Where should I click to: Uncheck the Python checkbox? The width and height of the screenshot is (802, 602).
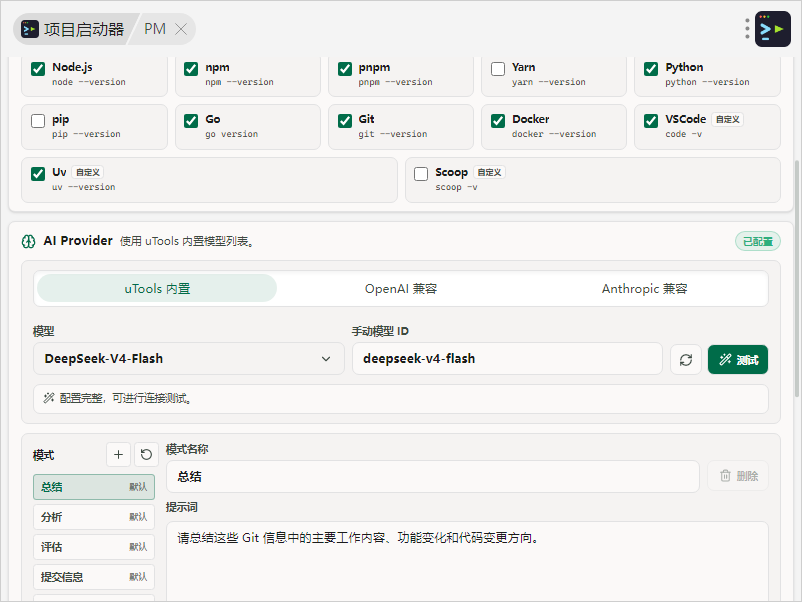click(651, 69)
